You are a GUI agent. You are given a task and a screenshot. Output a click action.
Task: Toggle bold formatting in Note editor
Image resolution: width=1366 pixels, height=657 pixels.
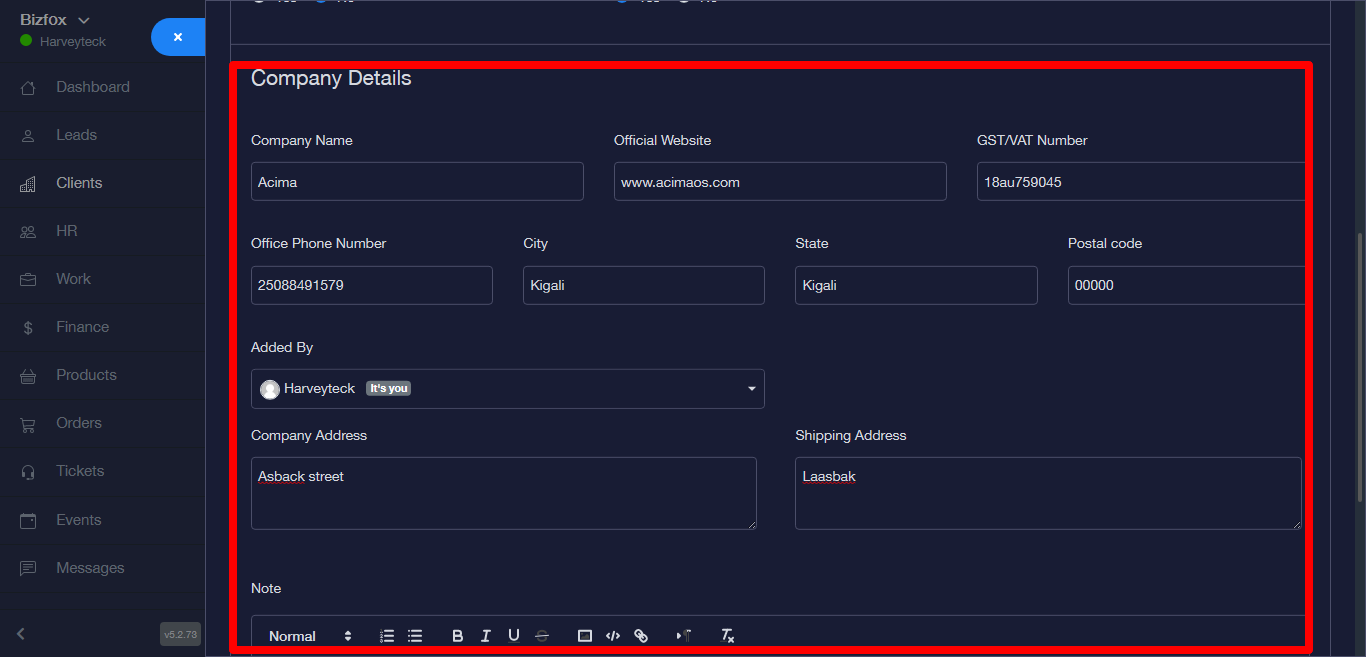(x=458, y=636)
